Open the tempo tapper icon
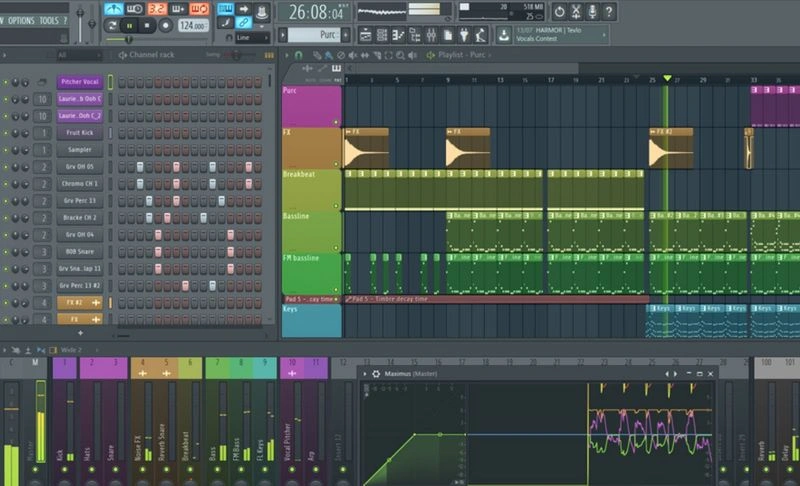Image resolution: width=800 pixels, height=486 pixels. click(x=480, y=35)
